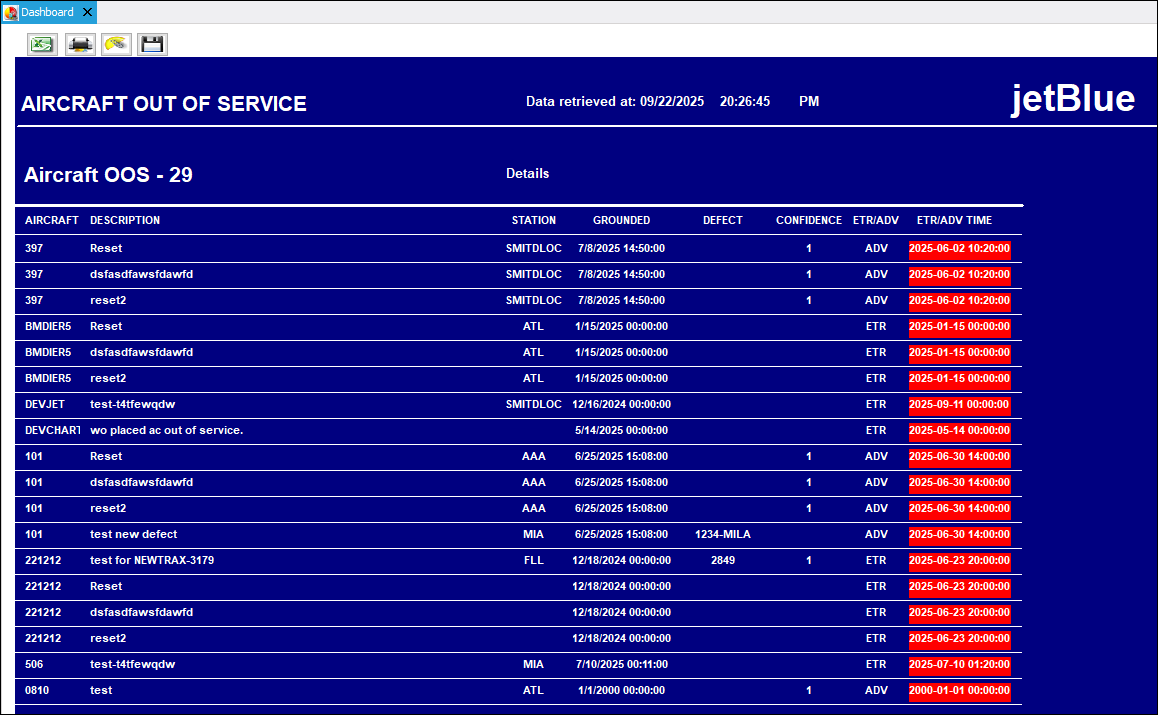Save the report with the floppy disk icon
Image resolution: width=1158 pixels, height=715 pixels.
[x=152, y=44]
